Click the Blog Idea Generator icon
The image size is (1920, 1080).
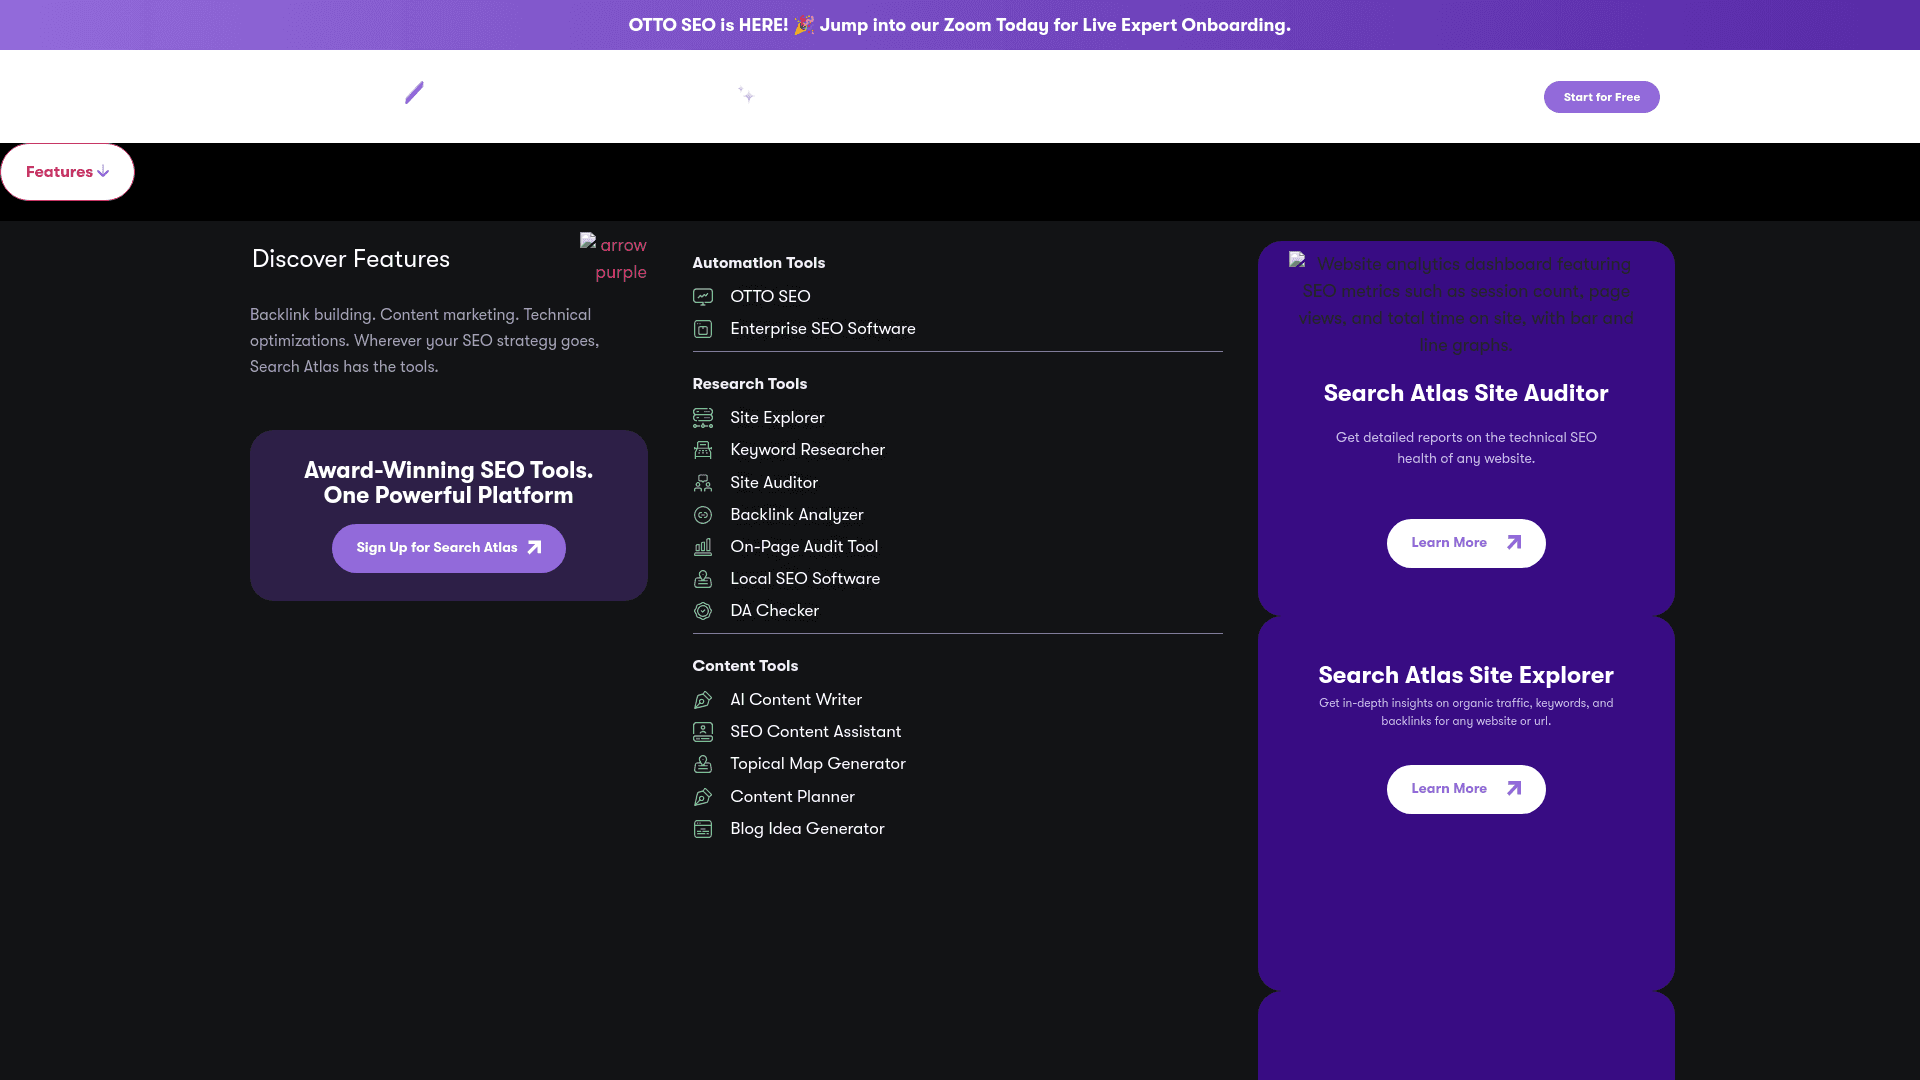pyautogui.click(x=703, y=829)
